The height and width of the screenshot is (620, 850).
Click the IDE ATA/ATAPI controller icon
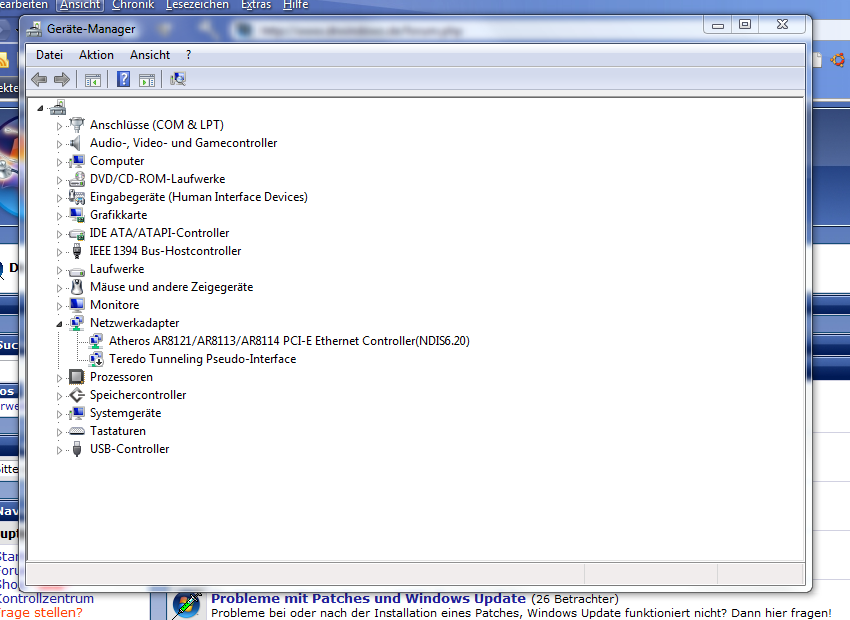point(77,234)
